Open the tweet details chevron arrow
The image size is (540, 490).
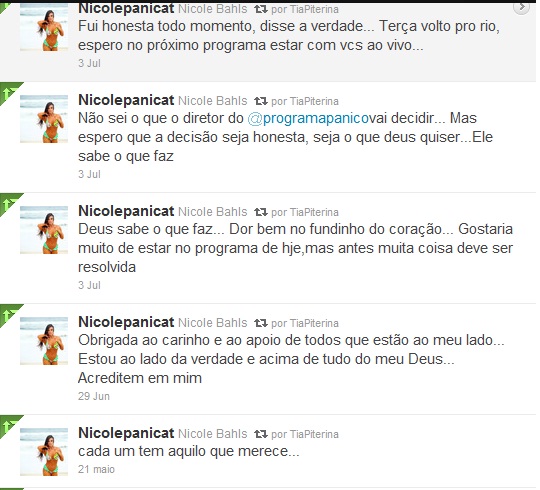point(521,7)
